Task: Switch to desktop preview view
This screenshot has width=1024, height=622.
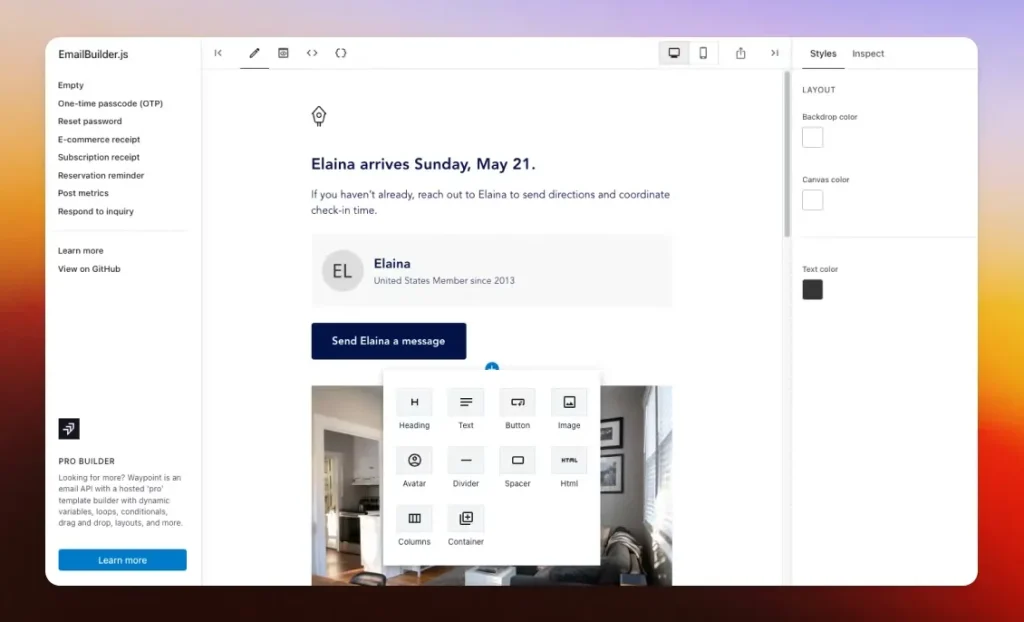Action: [674, 53]
